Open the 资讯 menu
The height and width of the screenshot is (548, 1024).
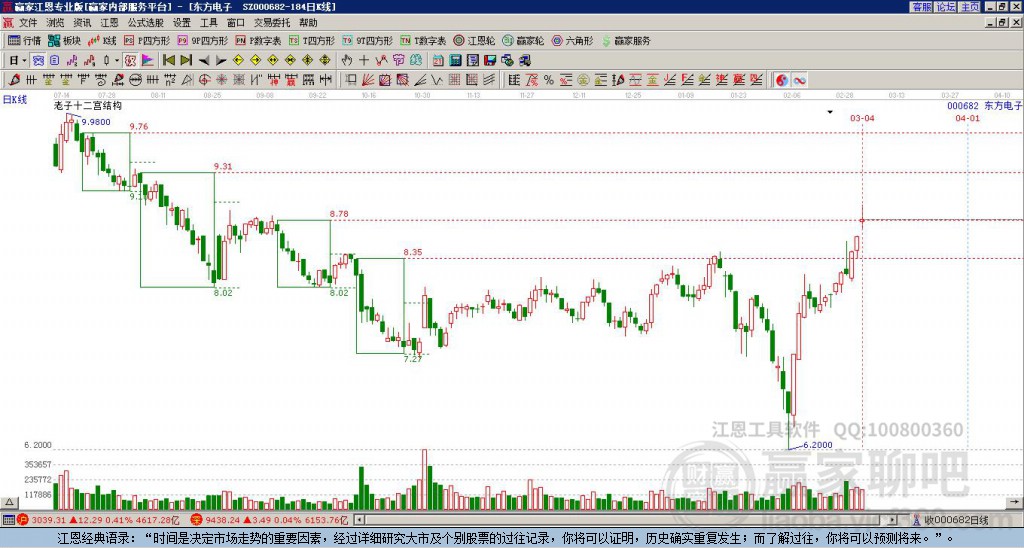82,22
